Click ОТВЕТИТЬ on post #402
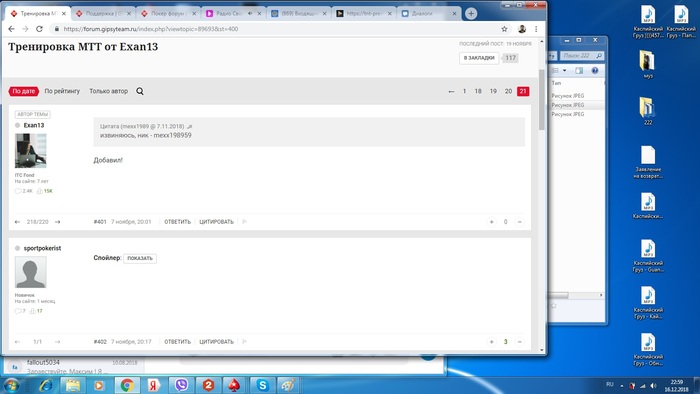Image resolution: width=700 pixels, height=394 pixels. tap(177, 342)
